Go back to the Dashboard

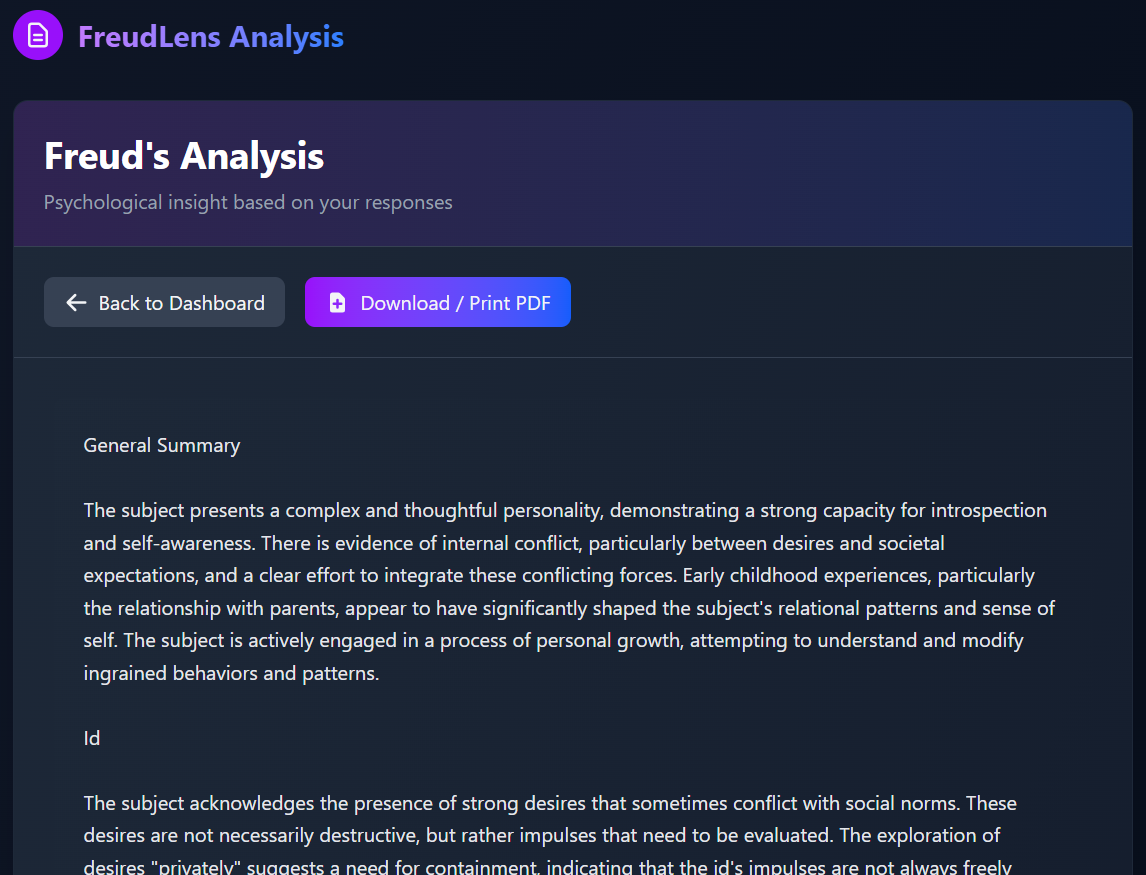tap(164, 303)
